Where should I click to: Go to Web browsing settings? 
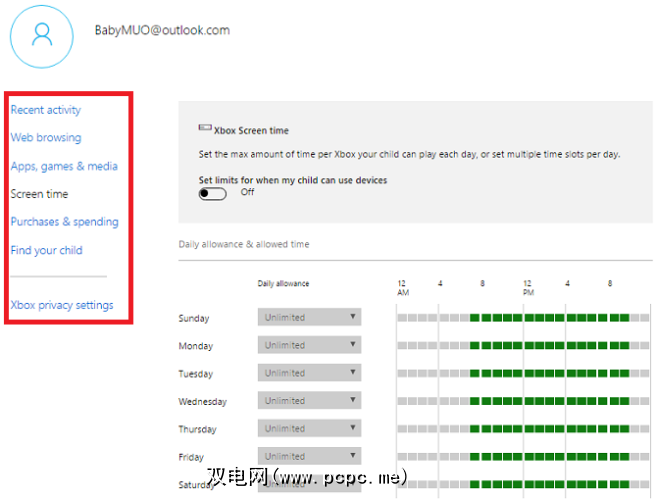coord(46,137)
